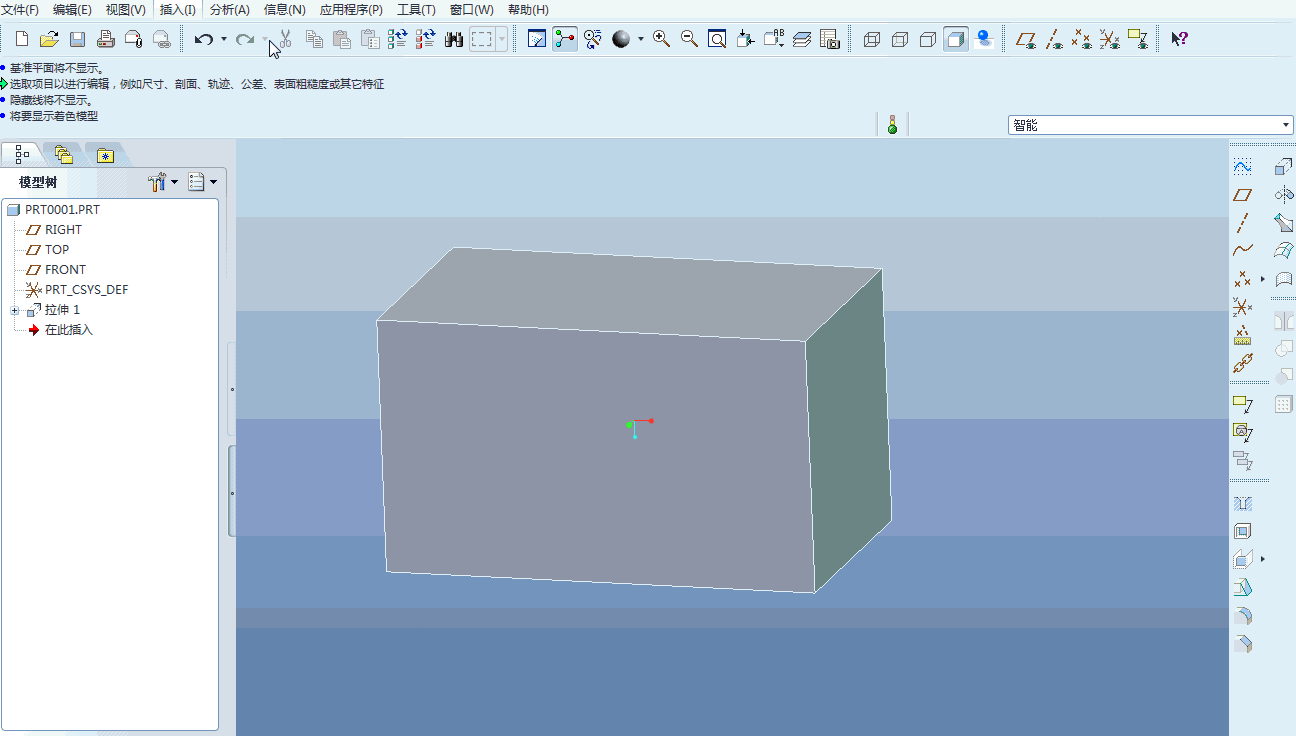Regenerate the model
Image resolution: width=1296 pixels, height=736 pixels.
coord(397,39)
